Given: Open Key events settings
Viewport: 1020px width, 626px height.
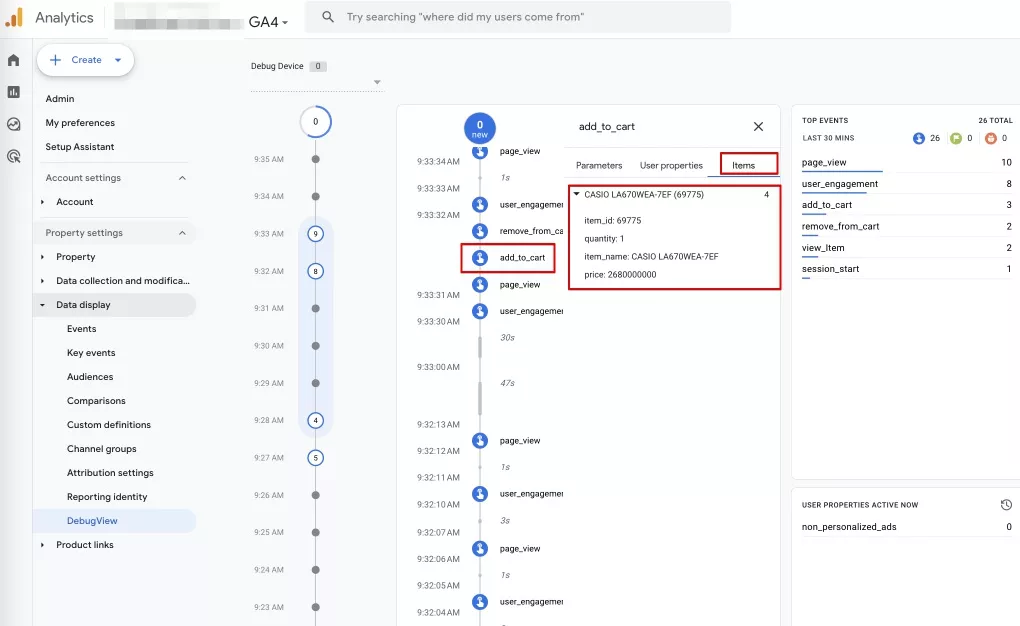Looking at the screenshot, I should coord(91,353).
